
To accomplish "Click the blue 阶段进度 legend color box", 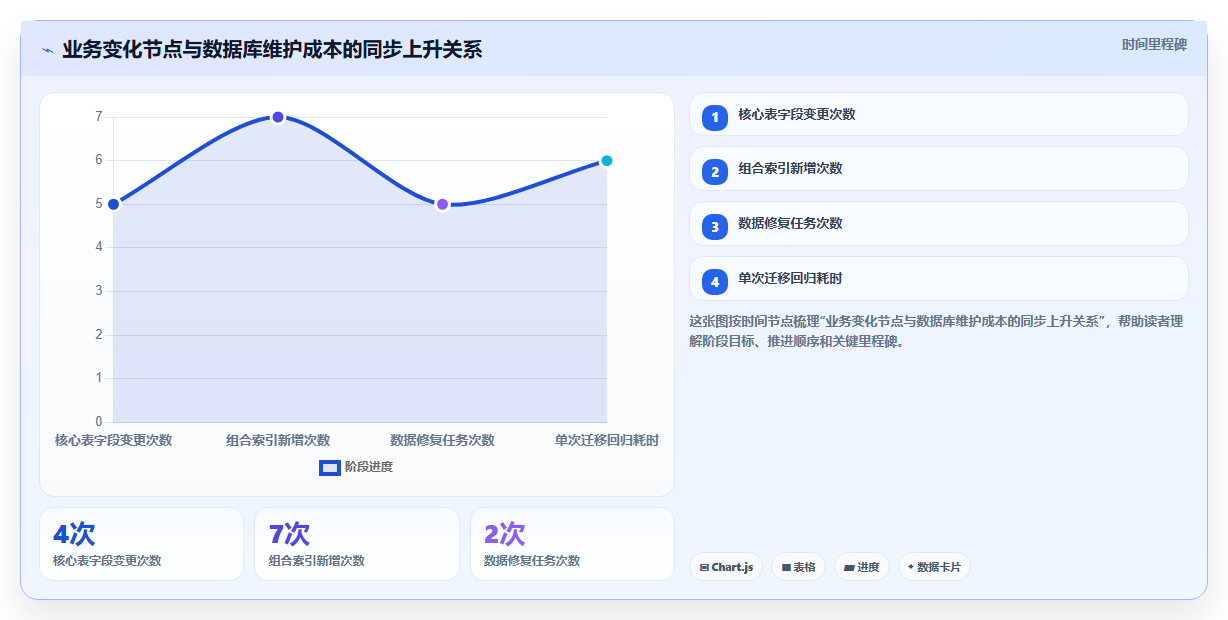I will pyautogui.click(x=330, y=467).
